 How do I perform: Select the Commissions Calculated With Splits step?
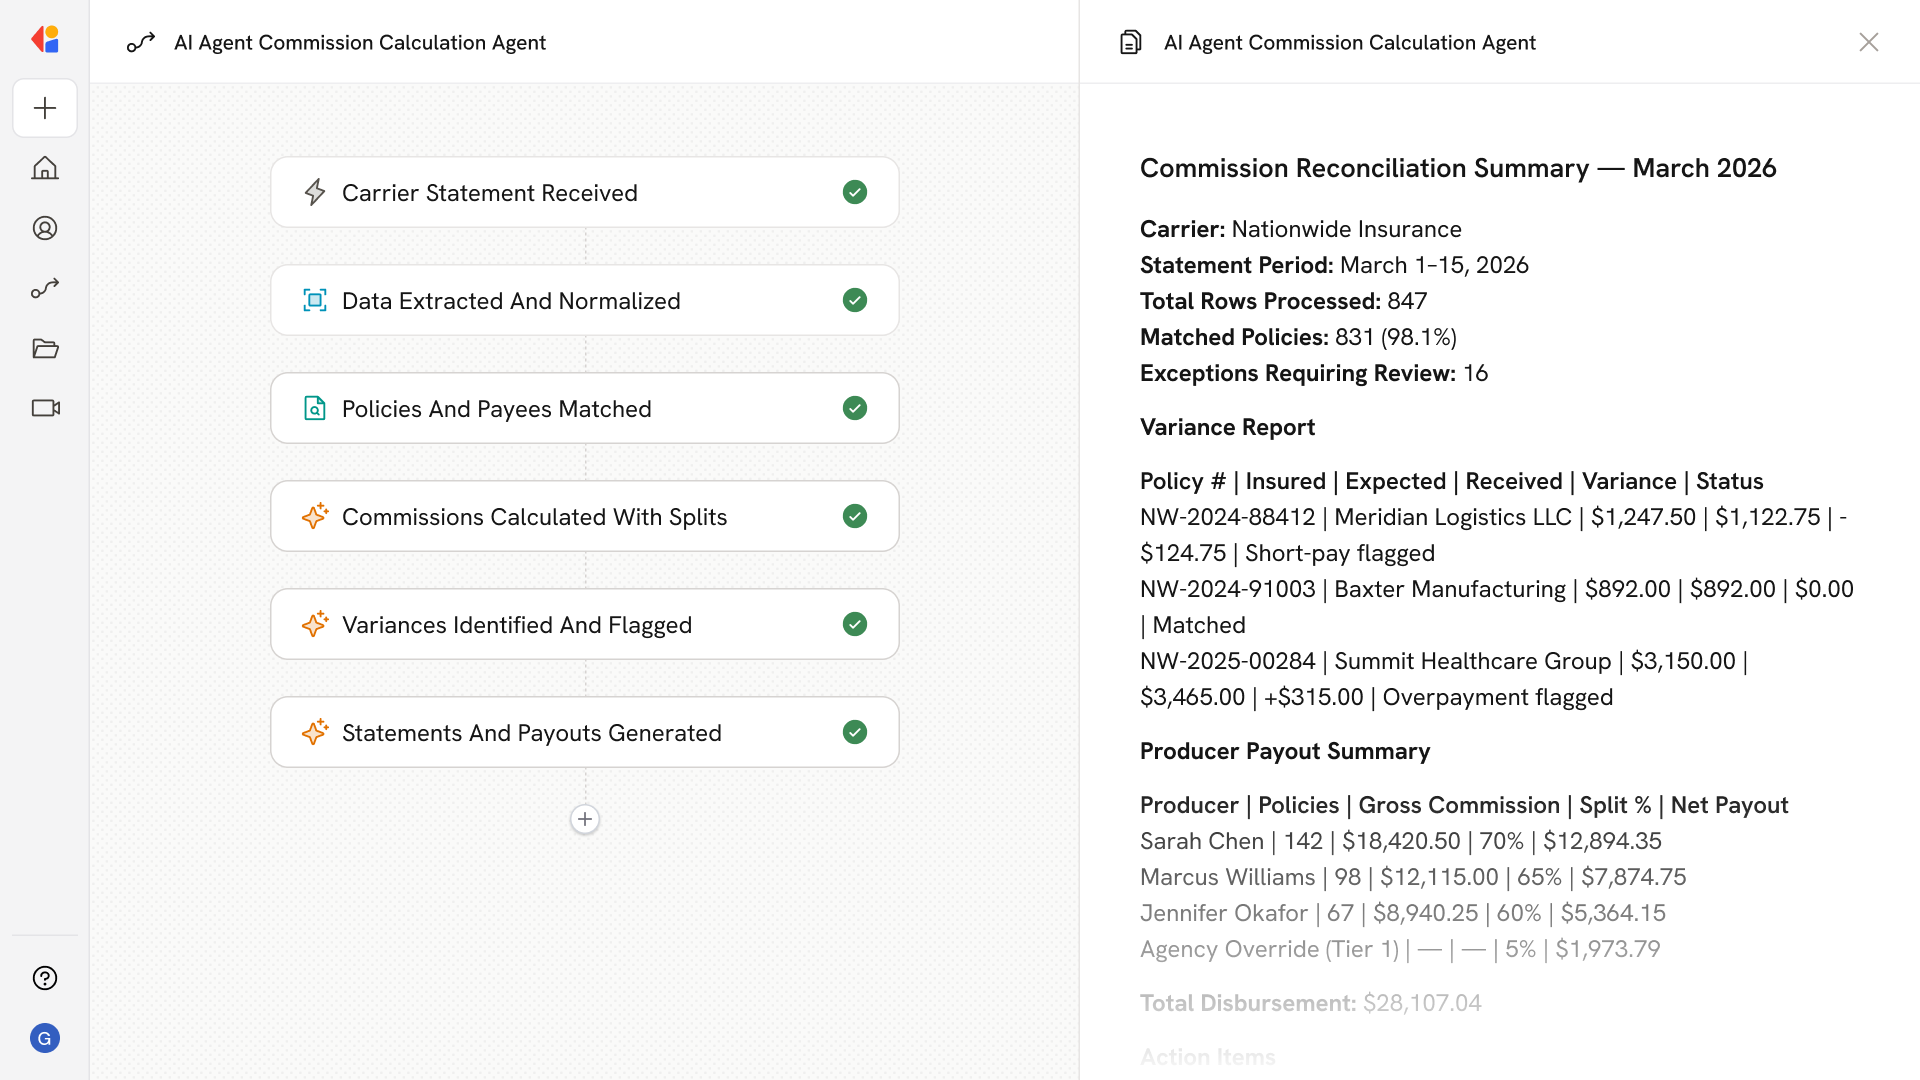(x=584, y=516)
